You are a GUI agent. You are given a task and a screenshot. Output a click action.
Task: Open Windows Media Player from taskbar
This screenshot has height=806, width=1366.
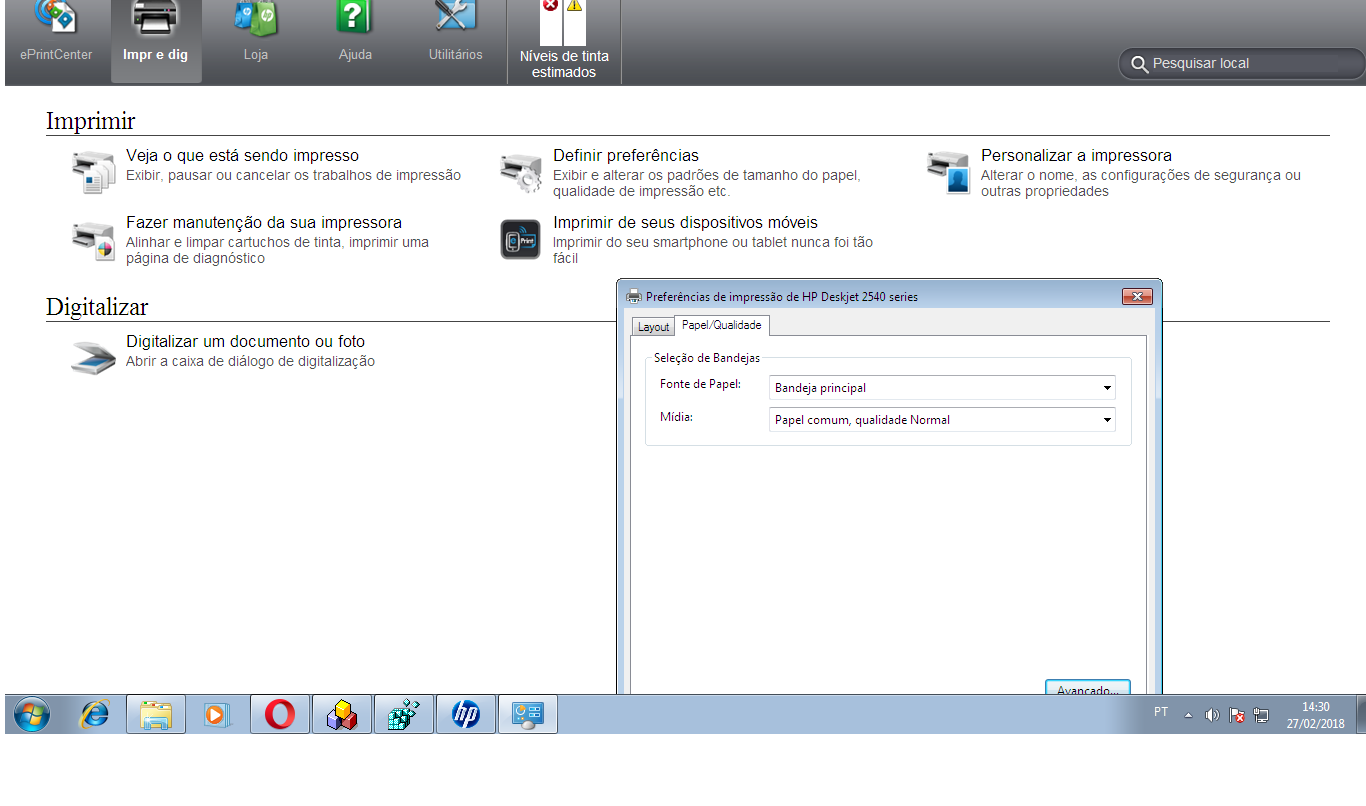point(217,714)
